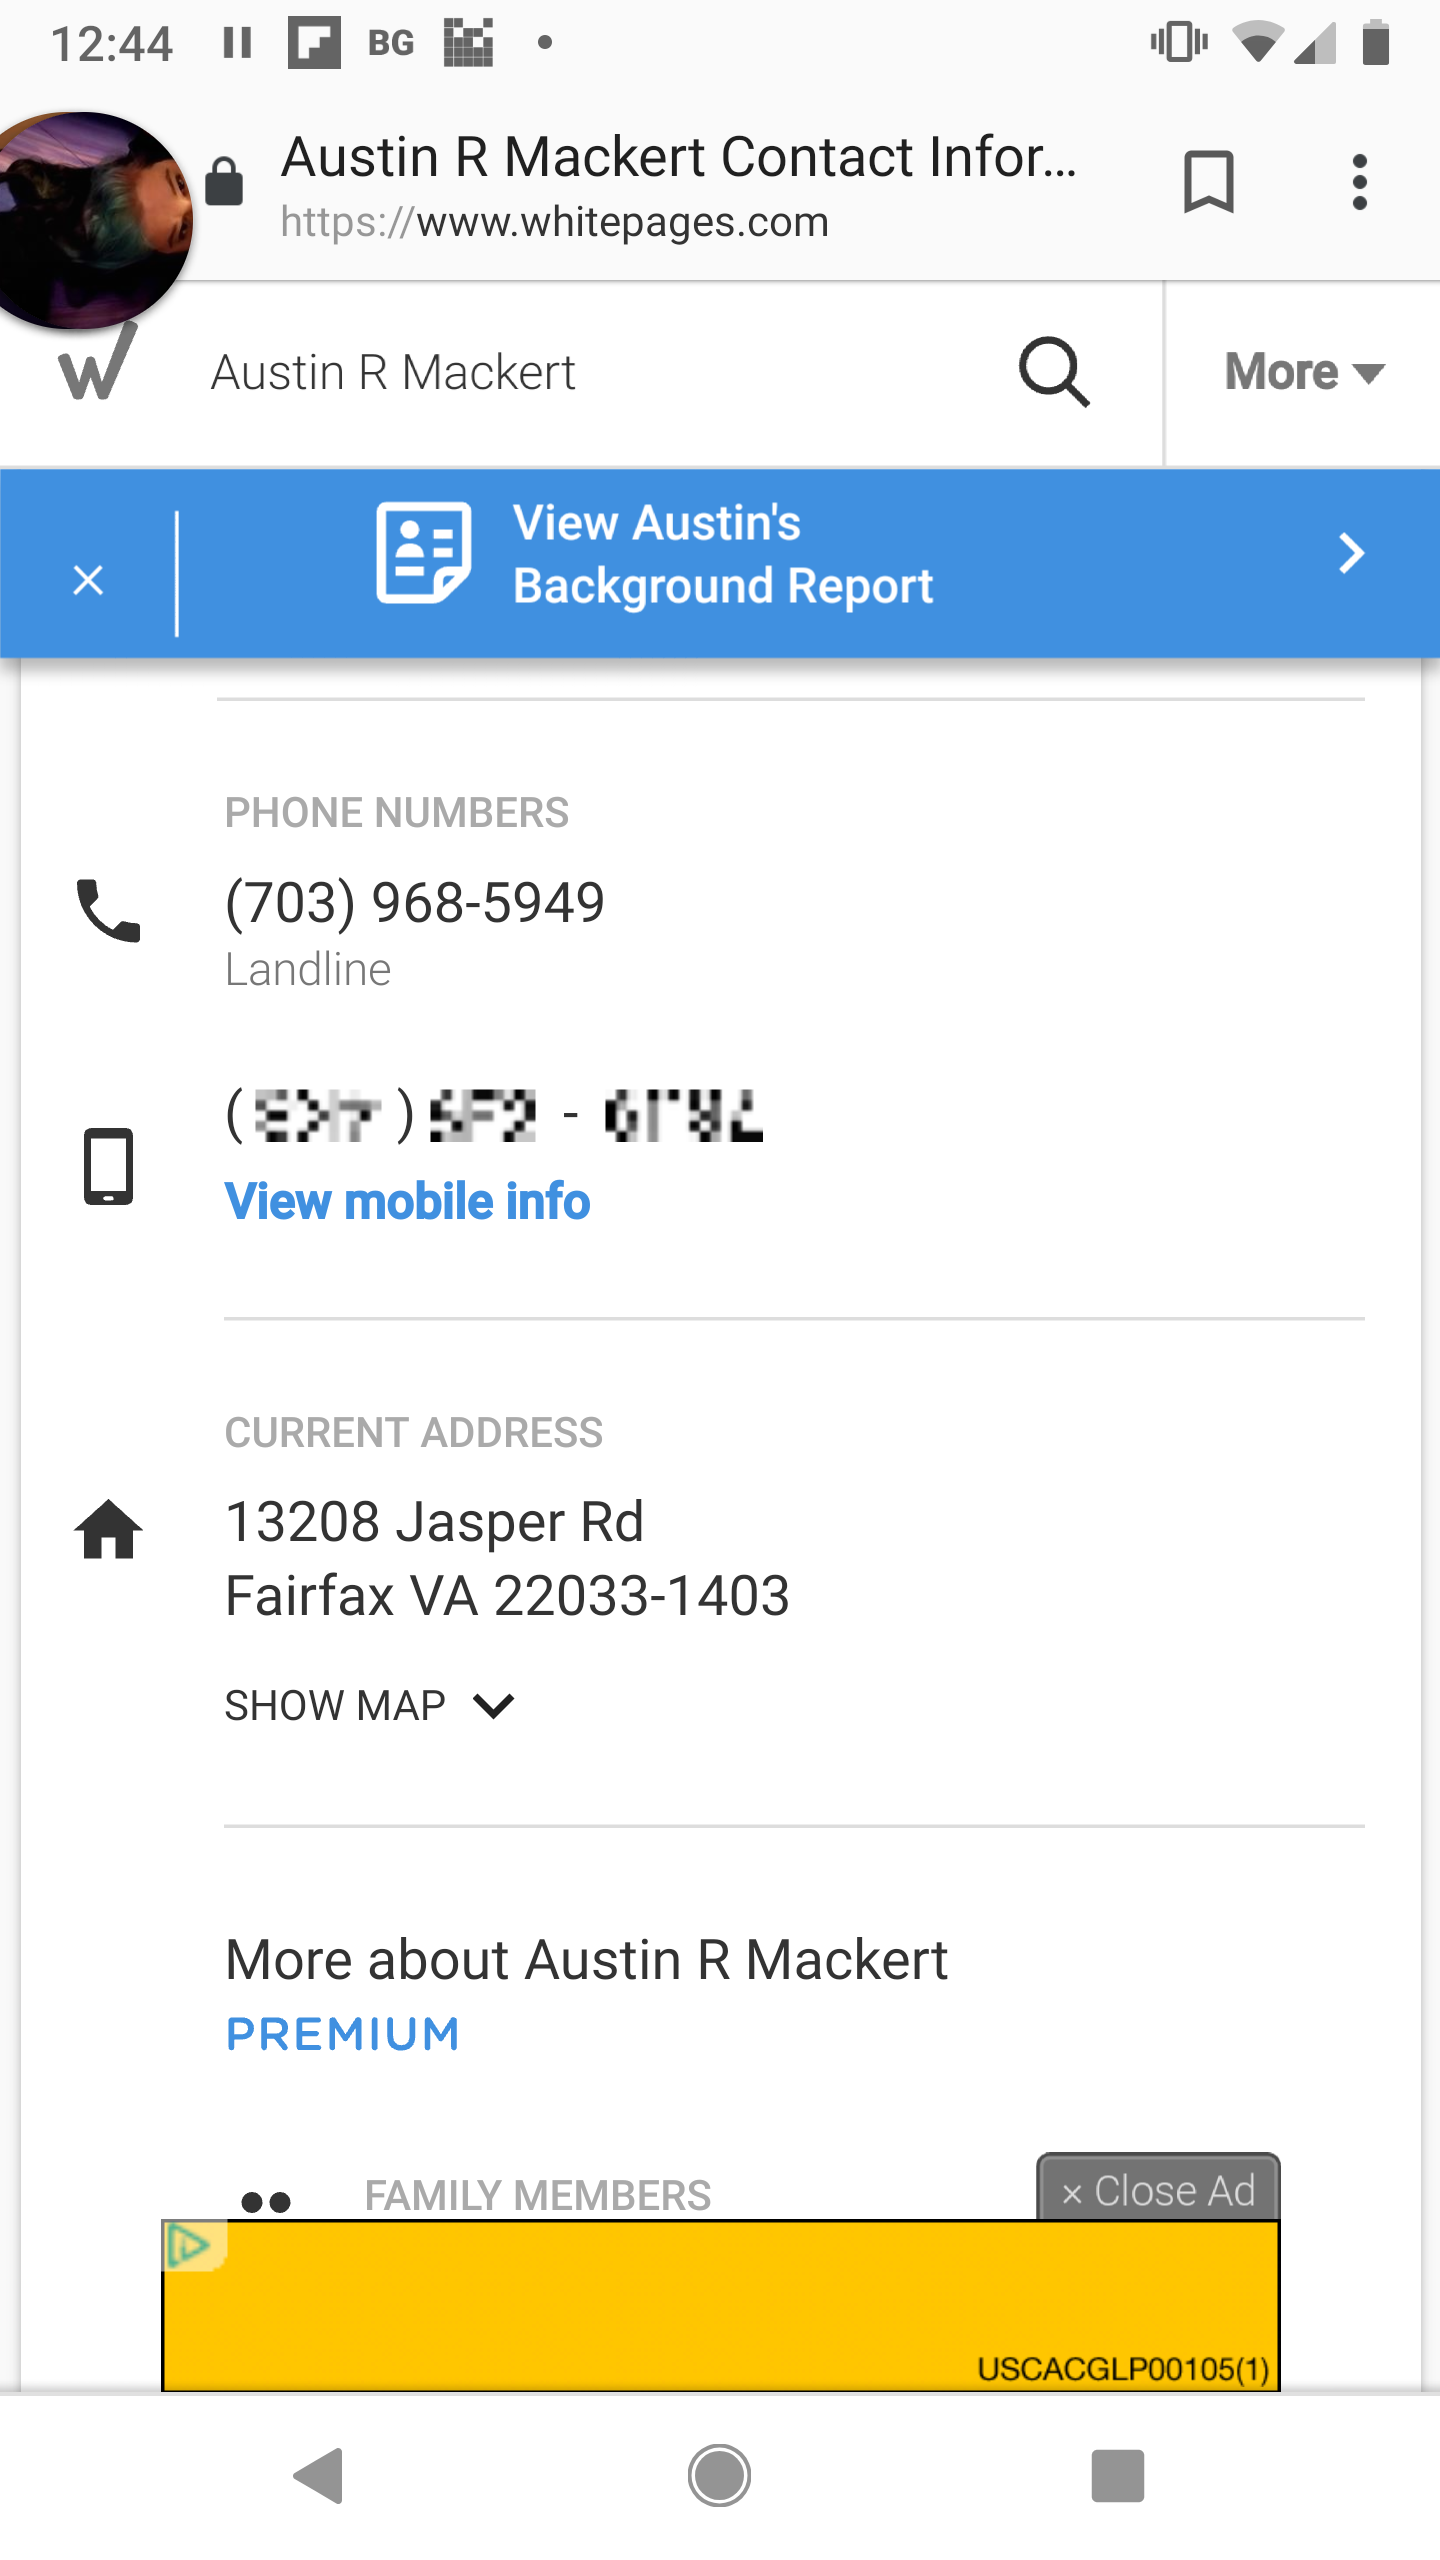1440x2560 pixels.
Task: Call landline number (703) 968-5949
Action: coord(415,902)
